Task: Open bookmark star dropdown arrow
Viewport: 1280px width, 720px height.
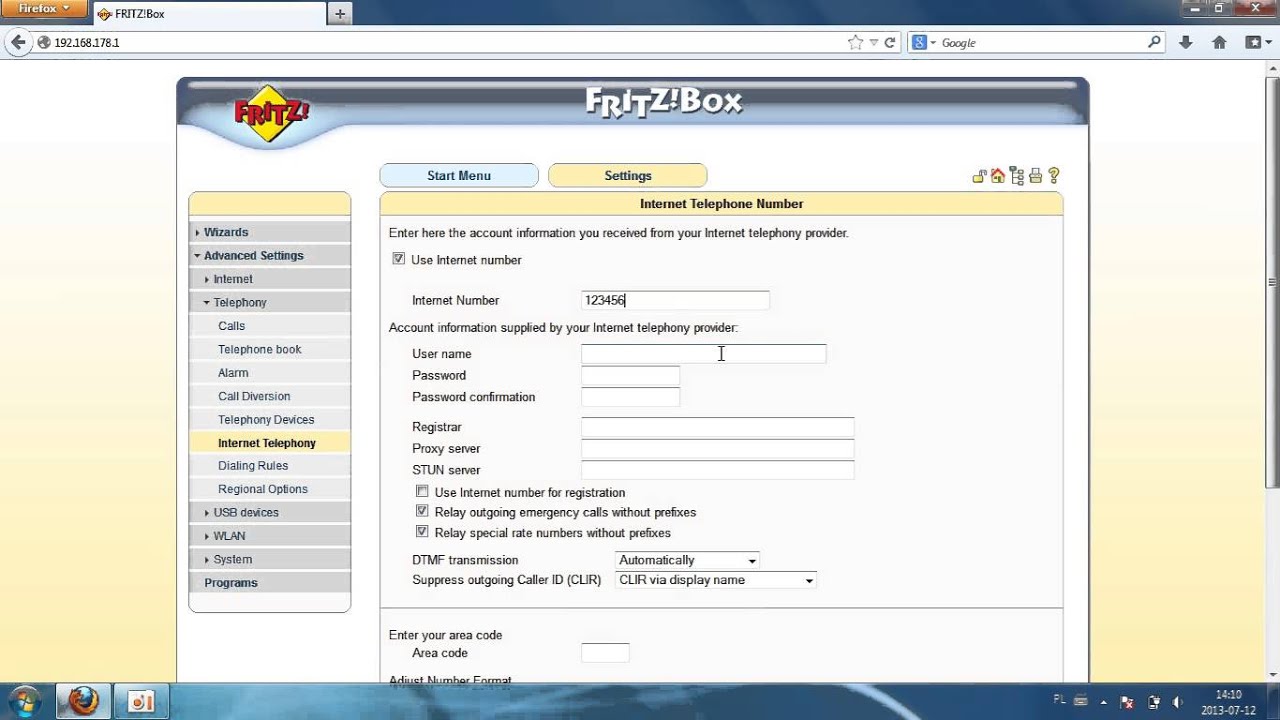Action: tap(873, 43)
